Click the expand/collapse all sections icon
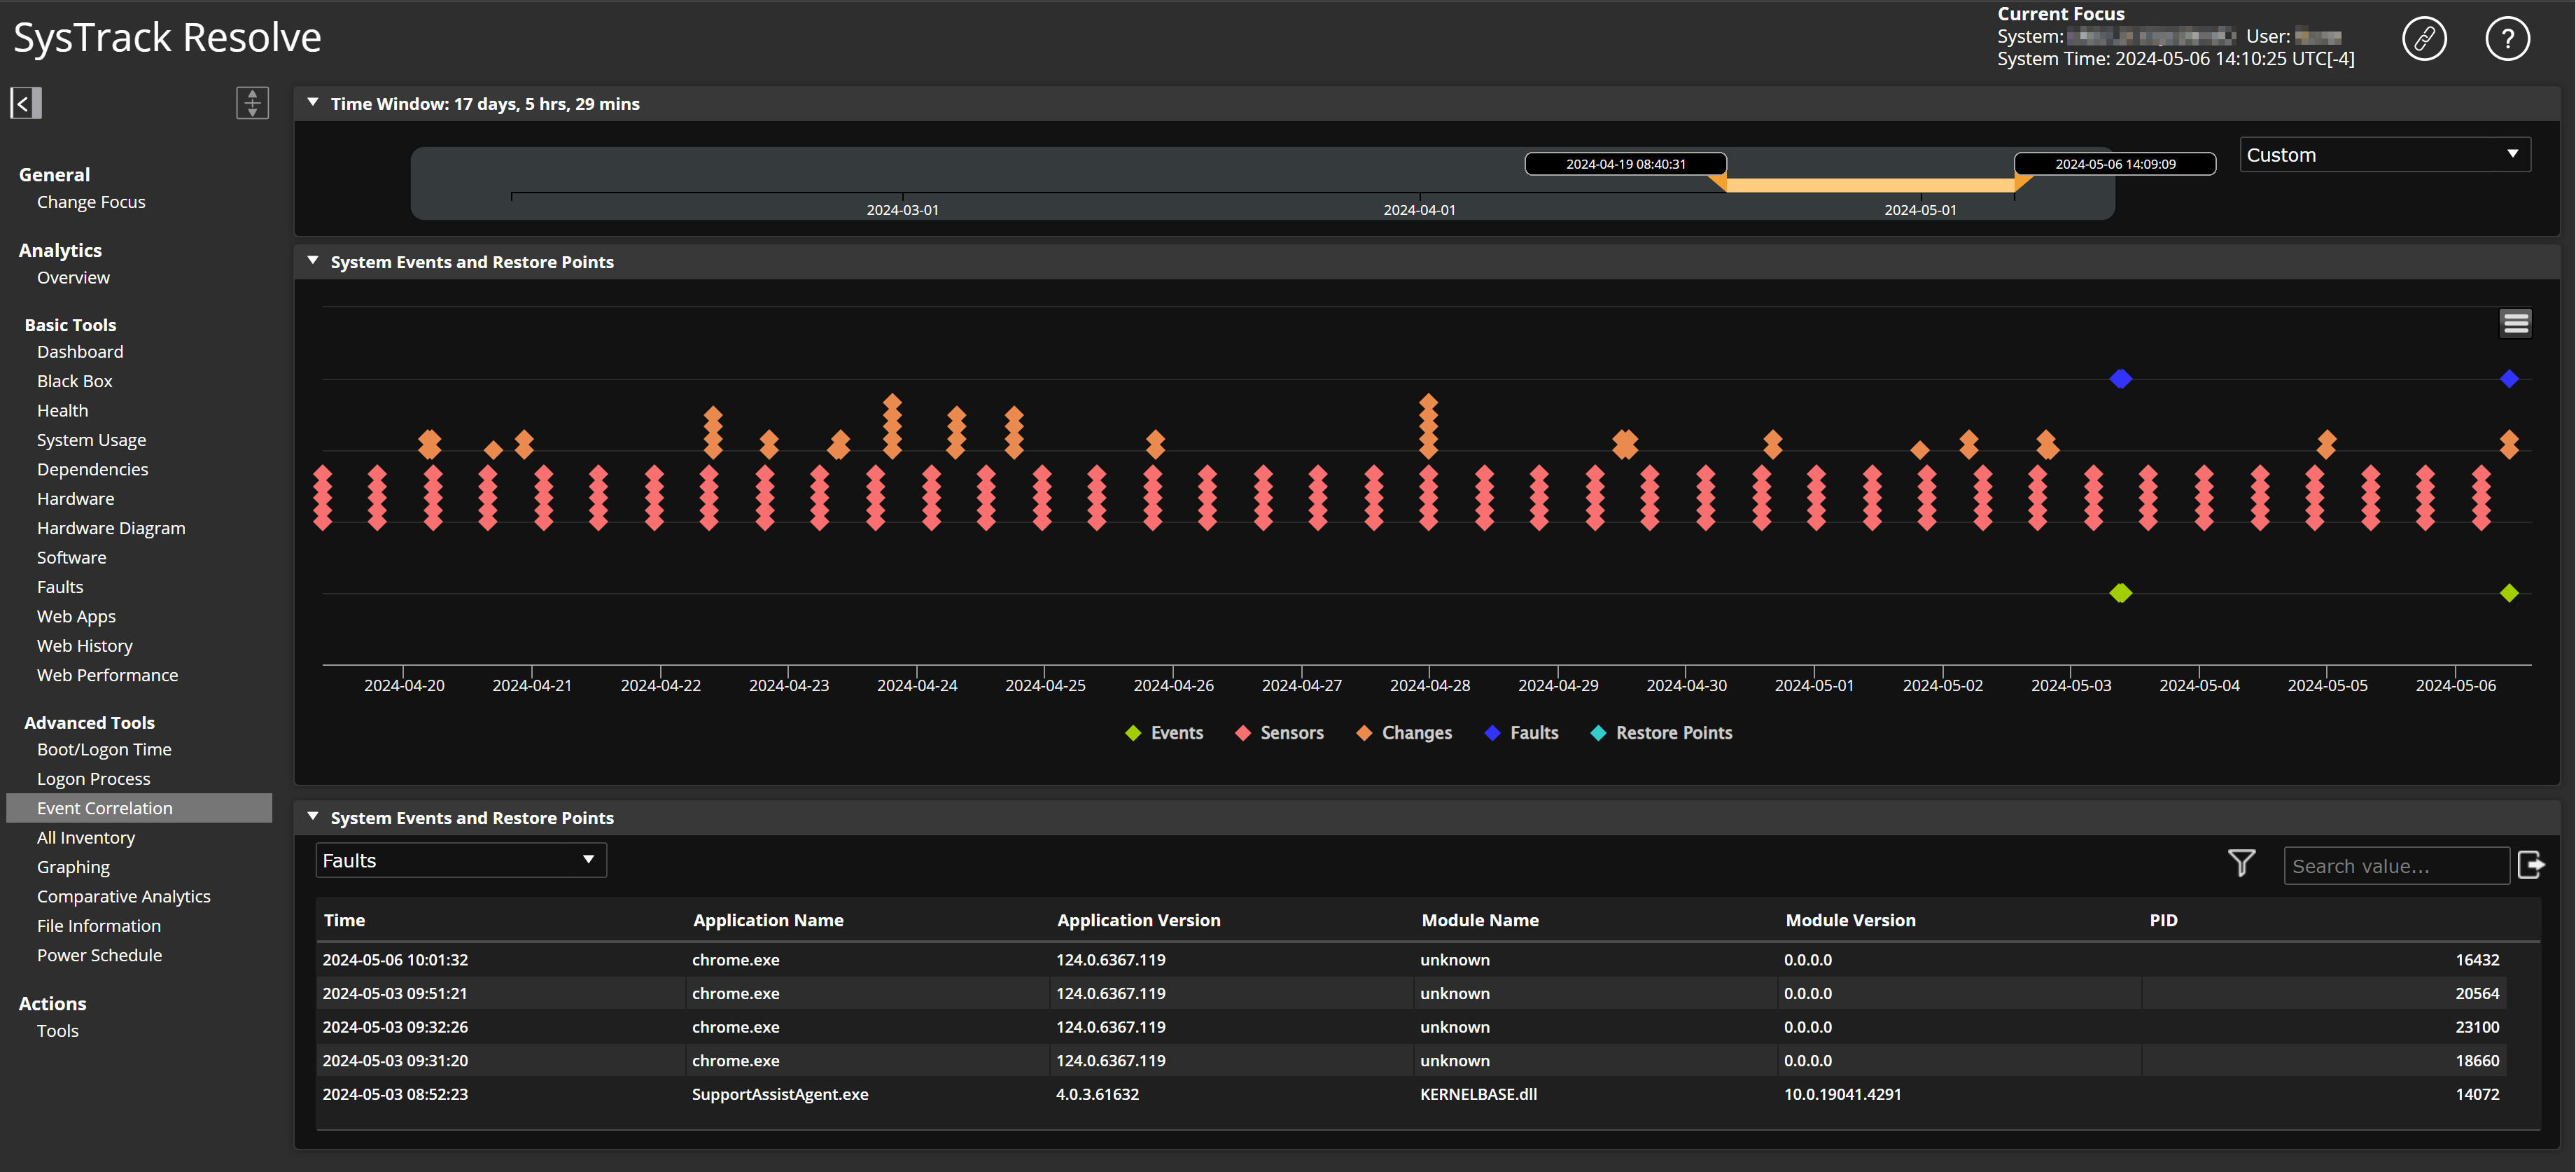This screenshot has height=1172, width=2576. point(252,103)
